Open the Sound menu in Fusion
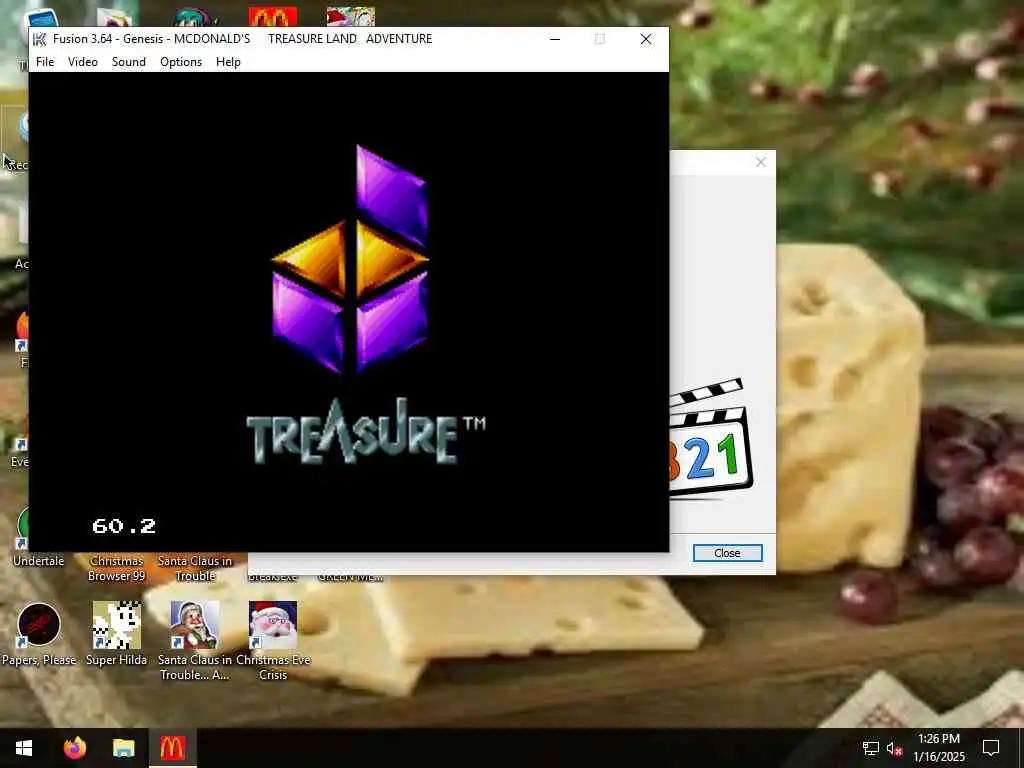Screen dimensions: 1024x768 (129, 61)
